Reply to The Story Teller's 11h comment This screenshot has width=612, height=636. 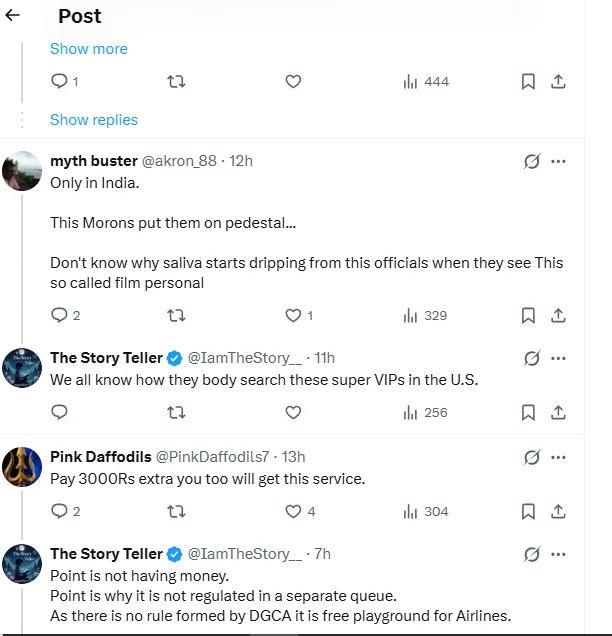(x=59, y=412)
